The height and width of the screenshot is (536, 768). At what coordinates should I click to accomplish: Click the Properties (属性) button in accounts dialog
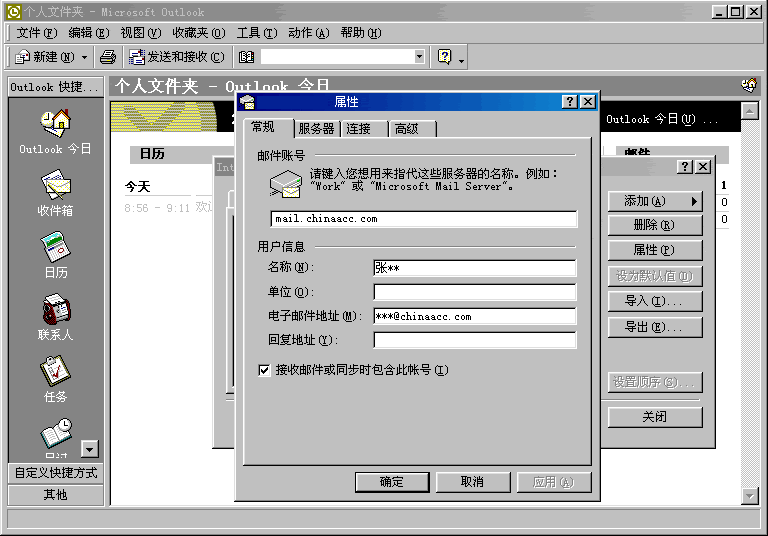point(655,250)
